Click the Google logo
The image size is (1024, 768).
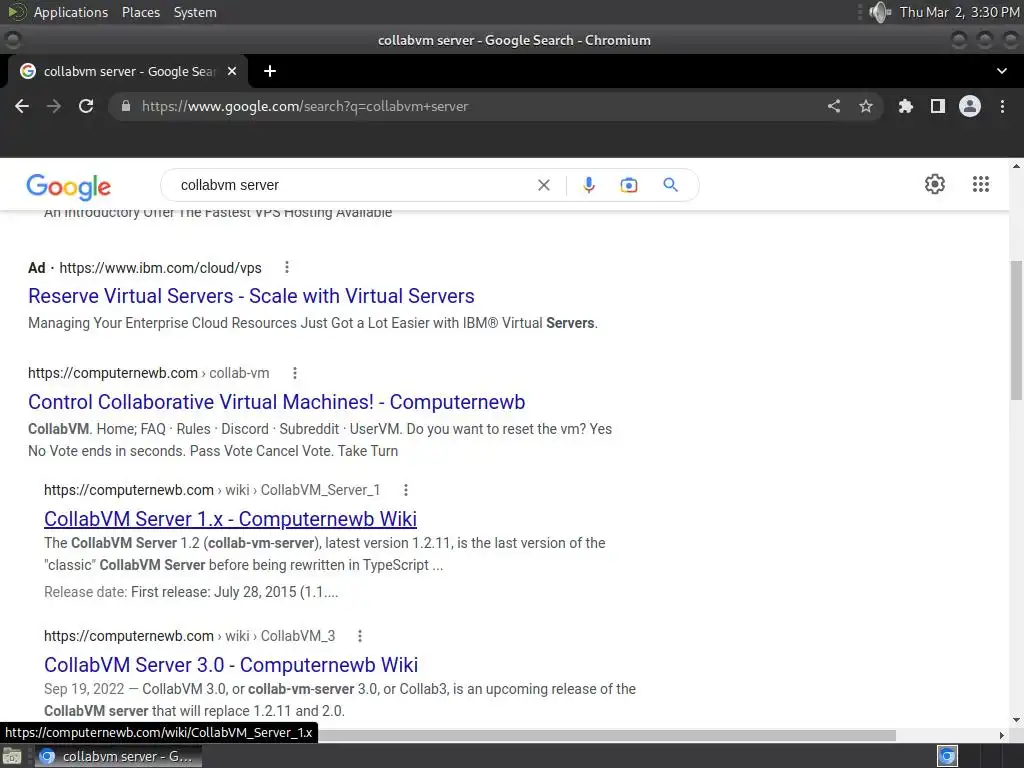click(69, 187)
